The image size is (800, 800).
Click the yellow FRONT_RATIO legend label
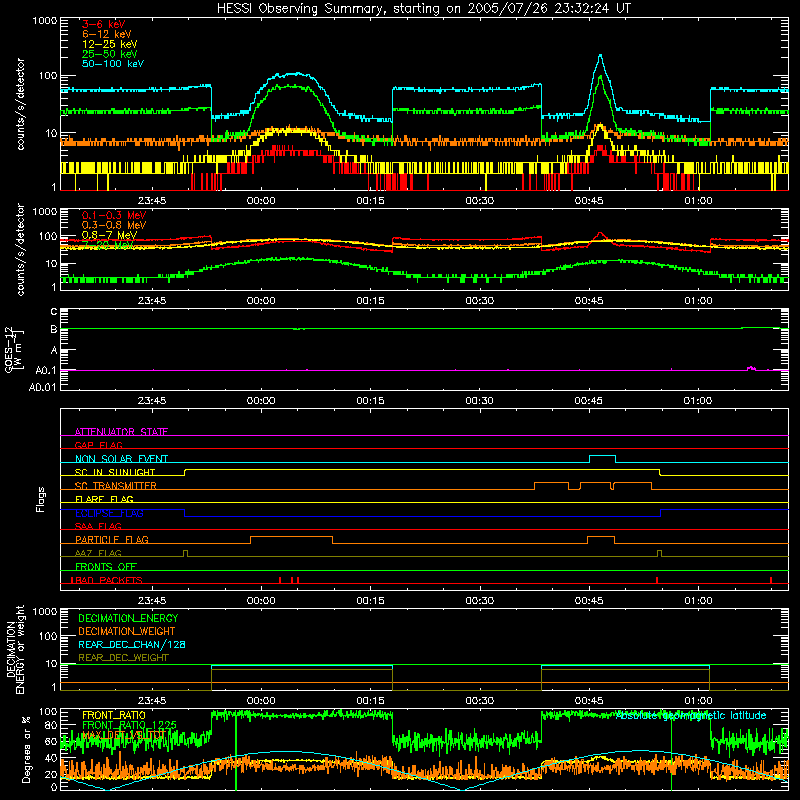click(114, 715)
